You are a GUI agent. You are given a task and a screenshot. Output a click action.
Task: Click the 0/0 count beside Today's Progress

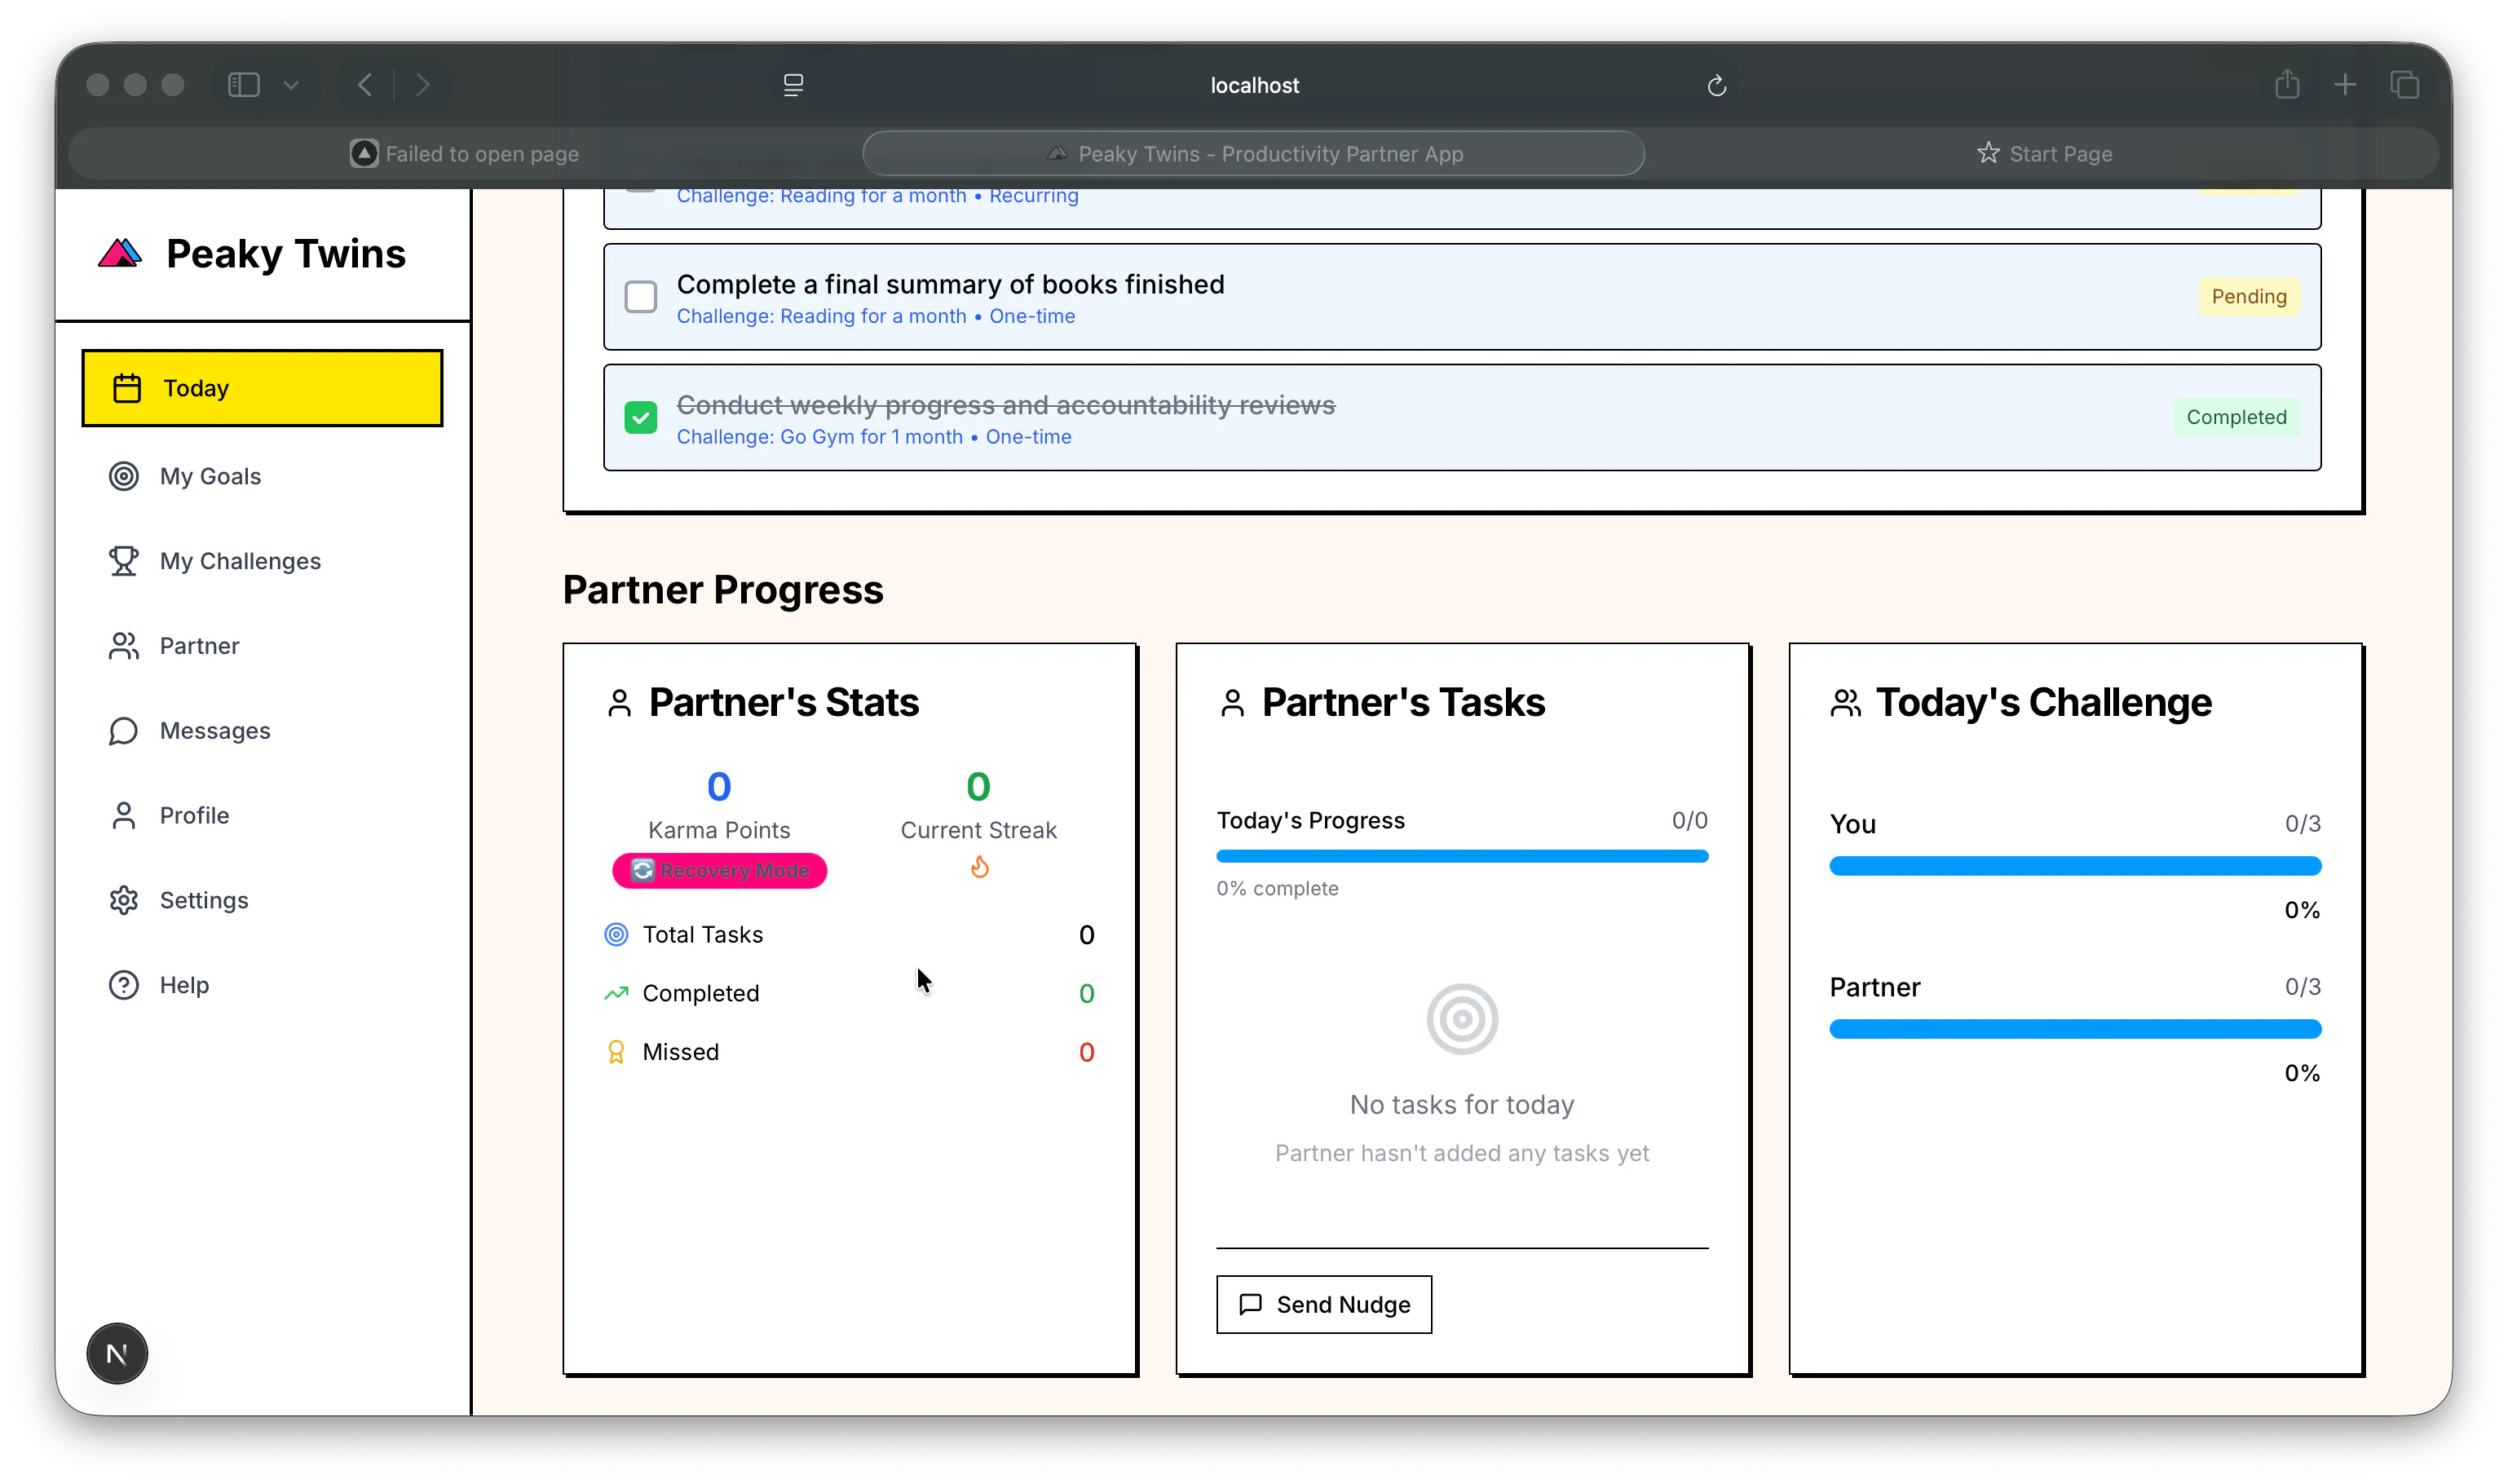(1690, 821)
